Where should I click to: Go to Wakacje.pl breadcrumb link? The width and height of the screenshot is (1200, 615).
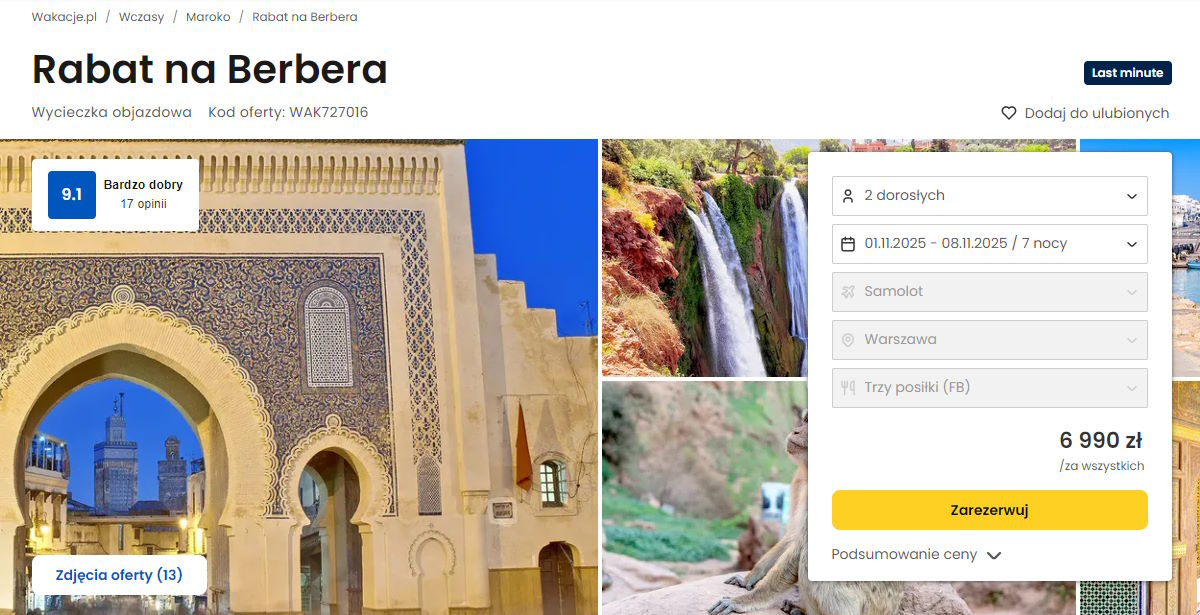pyautogui.click(x=64, y=17)
